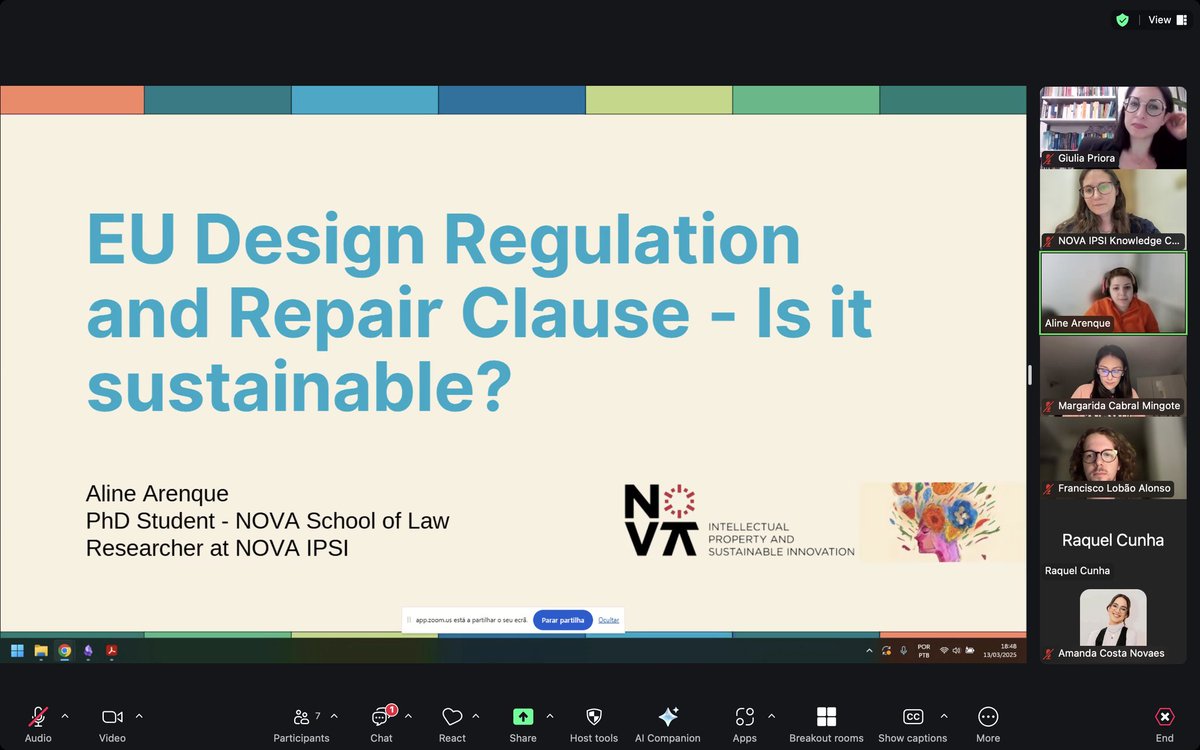Open the Participants panel
The height and width of the screenshot is (750, 1200).
[x=301, y=724]
